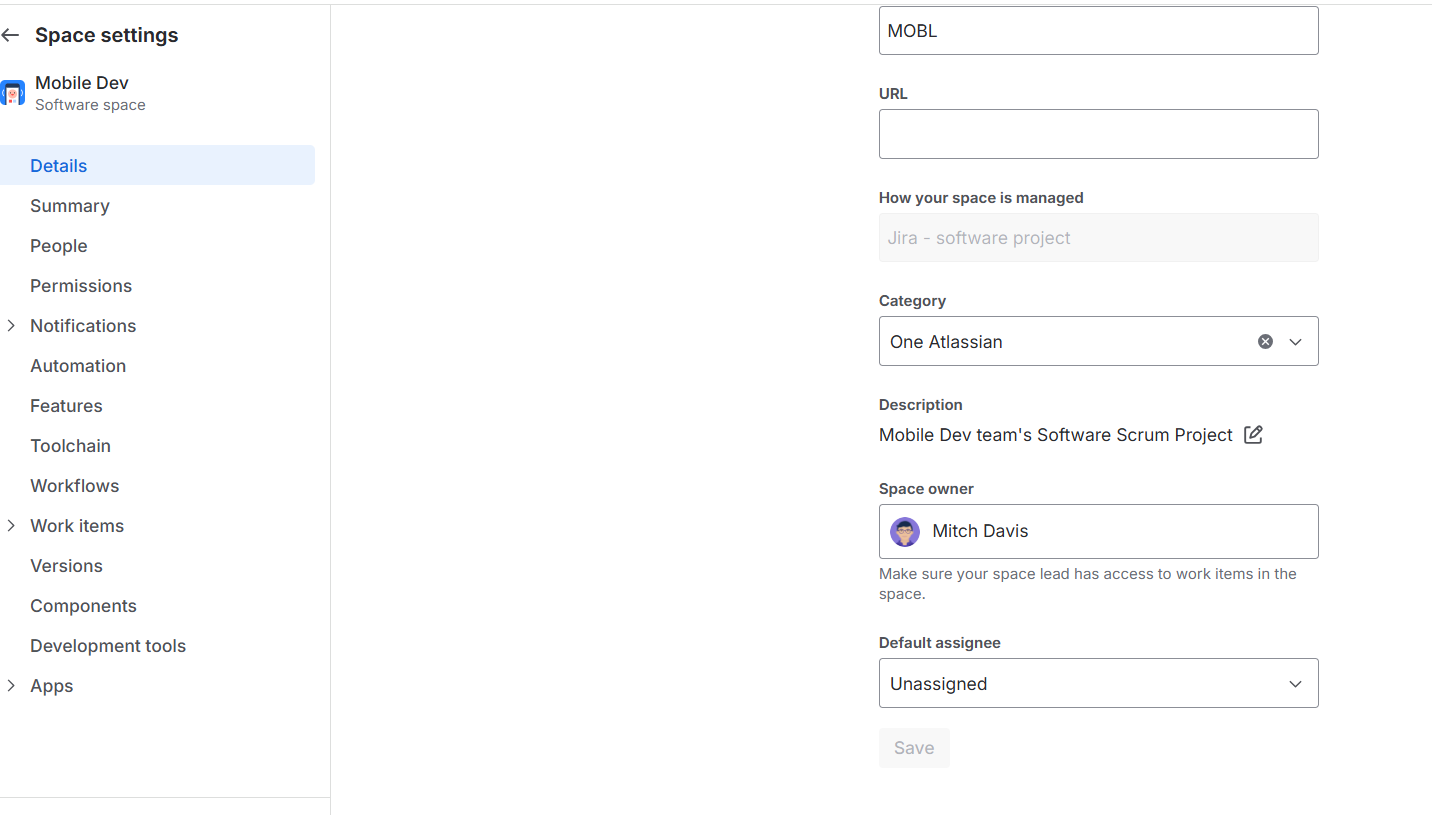Click the Mobile Dev space avatar icon
This screenshot has height=815, width=1432.
click(x=12, y=93)
